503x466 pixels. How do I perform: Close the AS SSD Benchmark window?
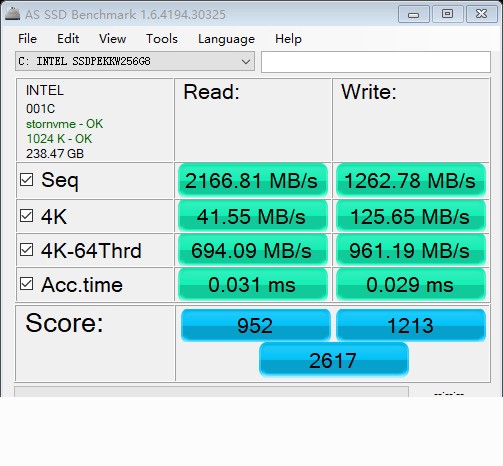pyautogui.click(x=482, y=14)
